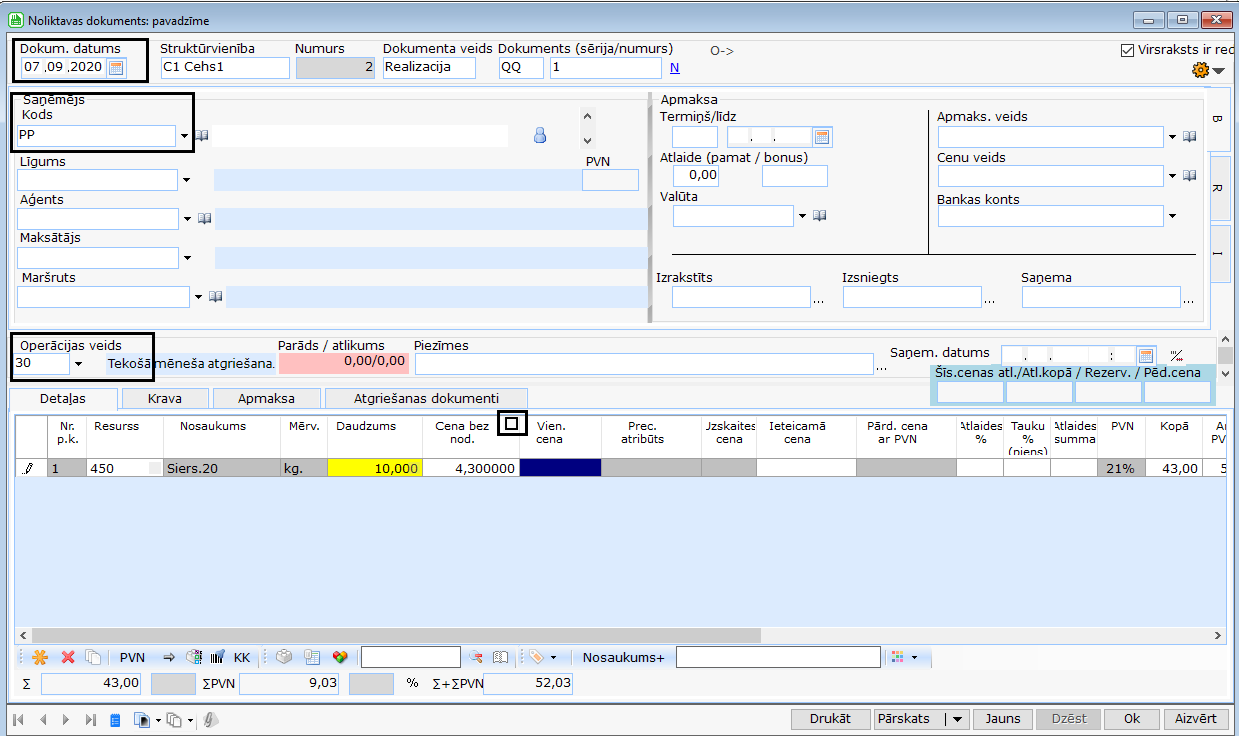Image resolution: width=1239 pixels, height=736 pixels.
Task: Open the lookup book beside Saņēmējs Kods
Action: tap(202, 136)
